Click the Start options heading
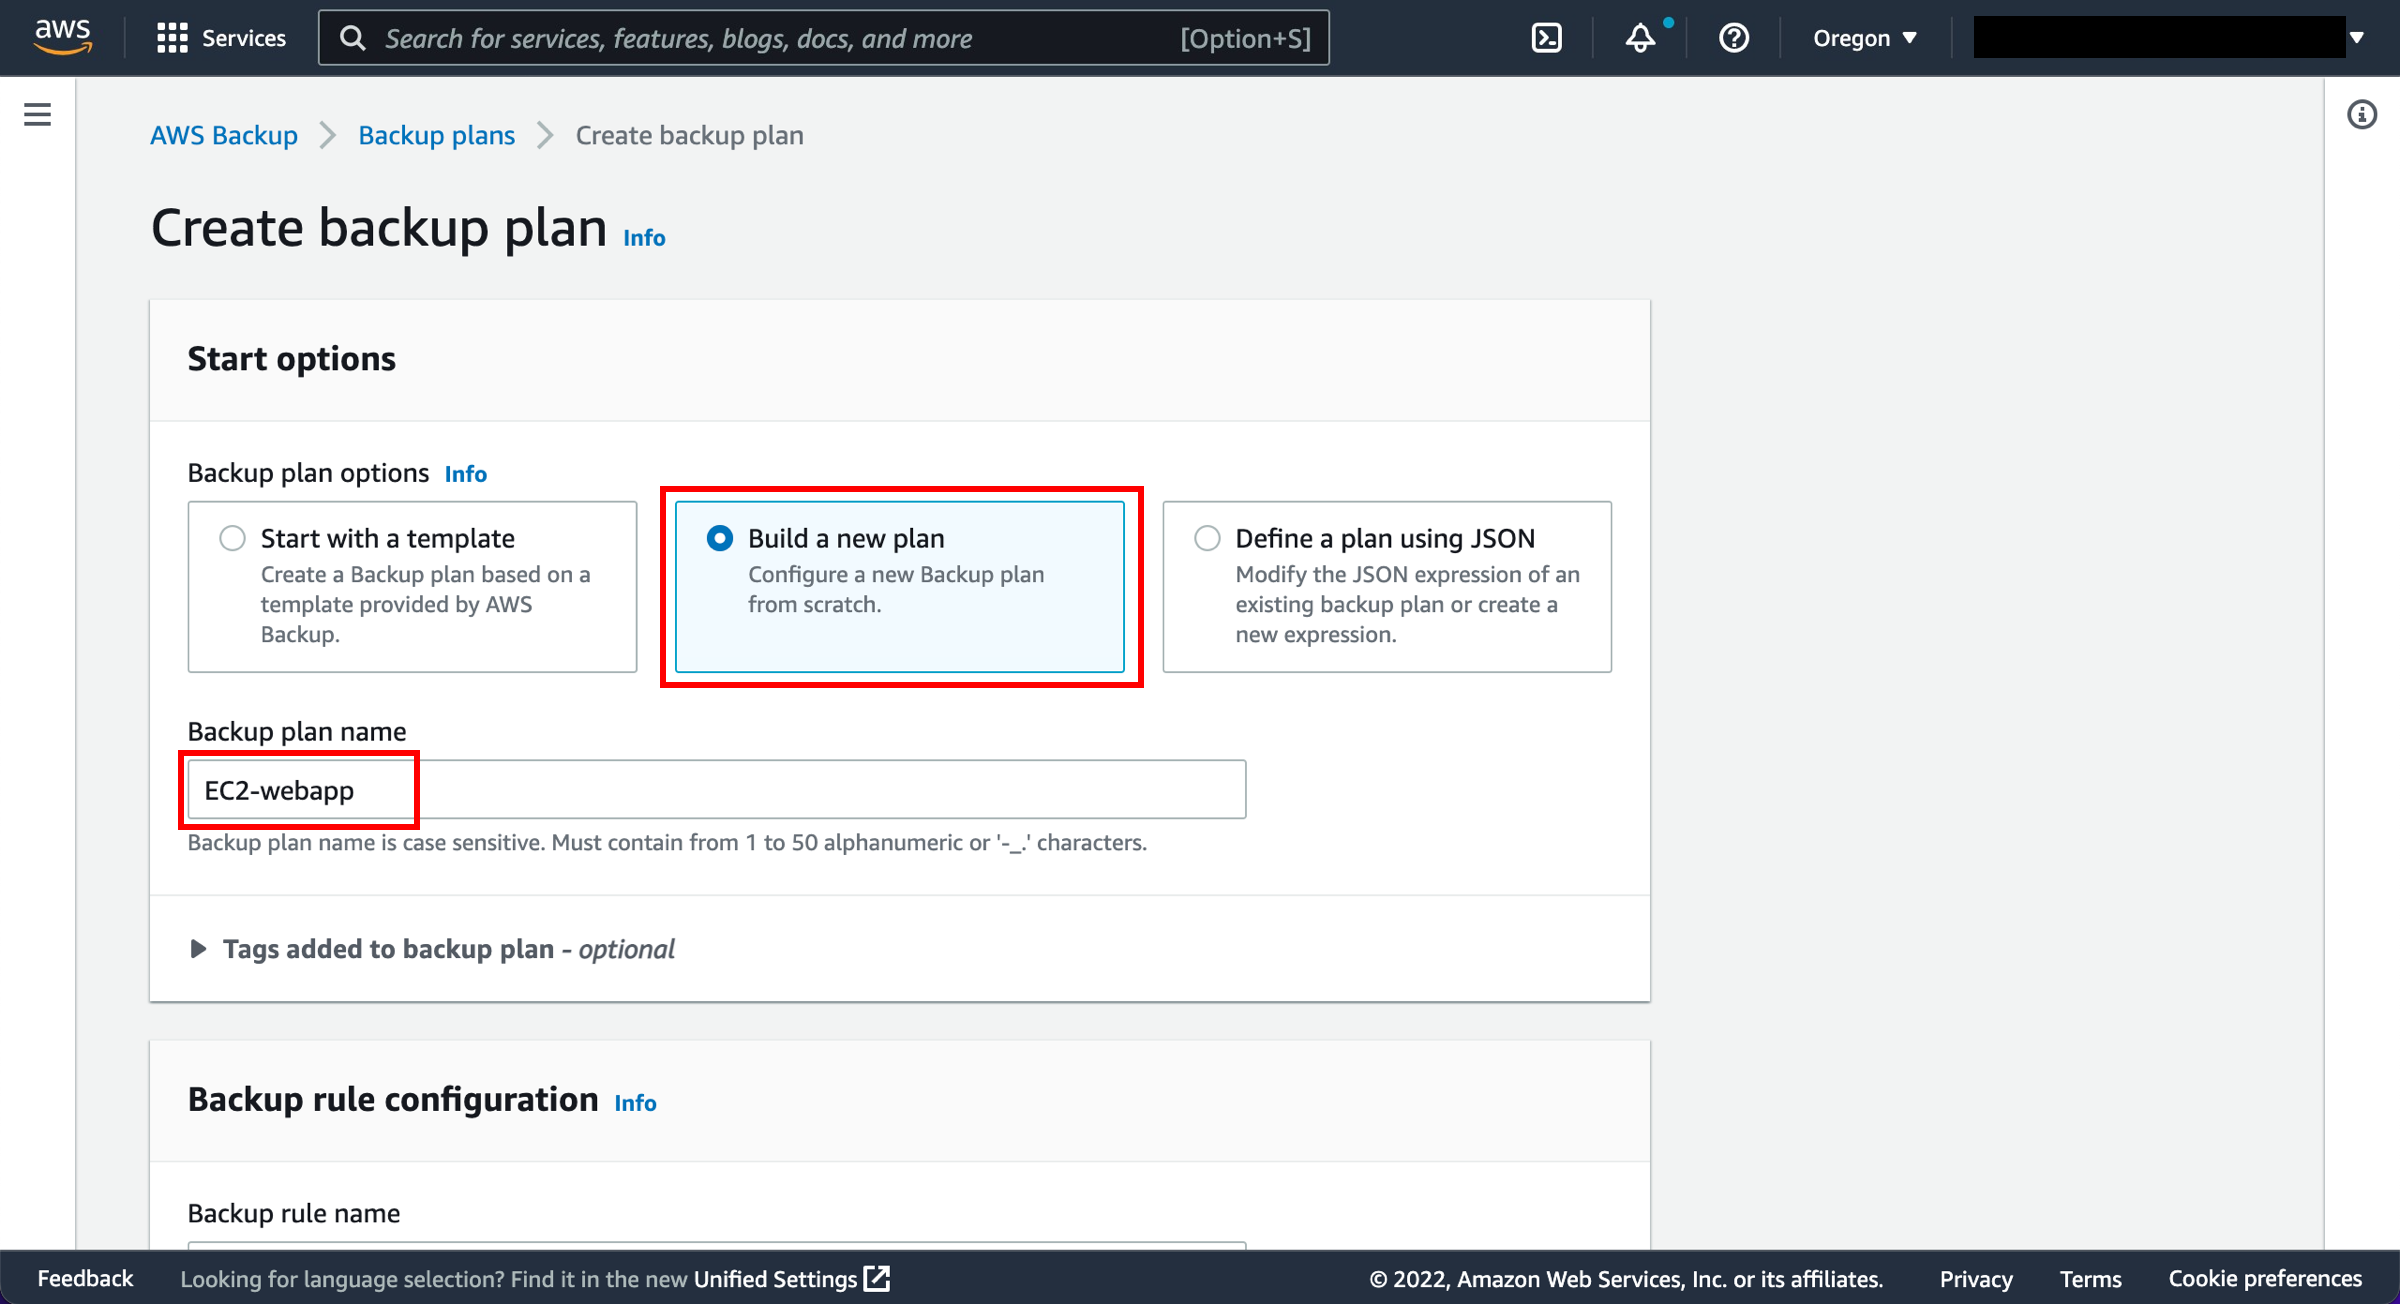Image resolution: width=2400 pixels, height=1304 pixels. click(292, 358)
